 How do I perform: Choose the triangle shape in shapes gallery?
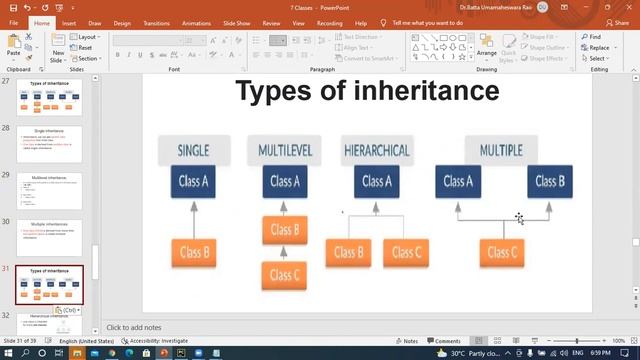point(416,47)
